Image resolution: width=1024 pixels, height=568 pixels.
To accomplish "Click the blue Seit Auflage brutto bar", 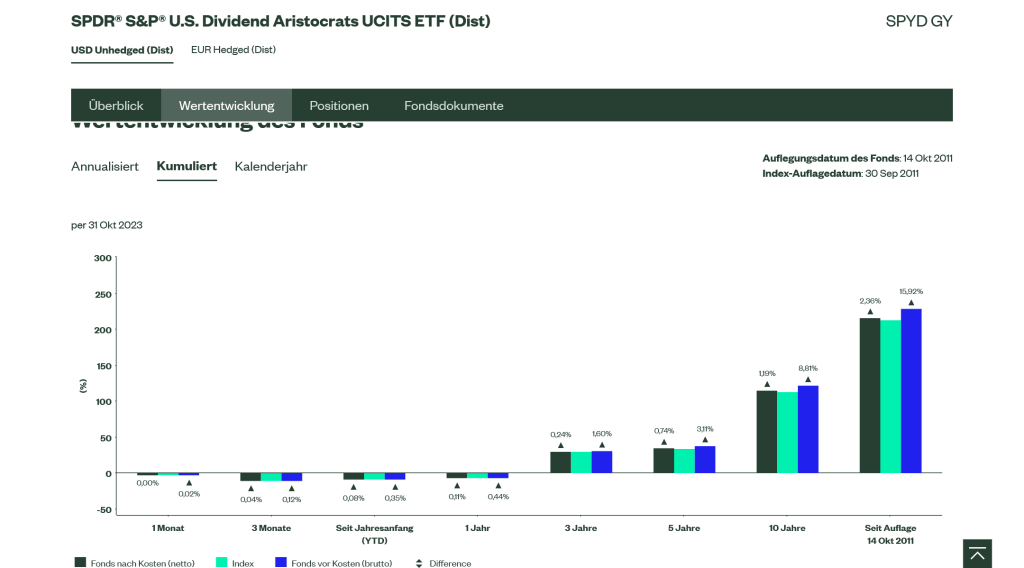I will 911,391.
